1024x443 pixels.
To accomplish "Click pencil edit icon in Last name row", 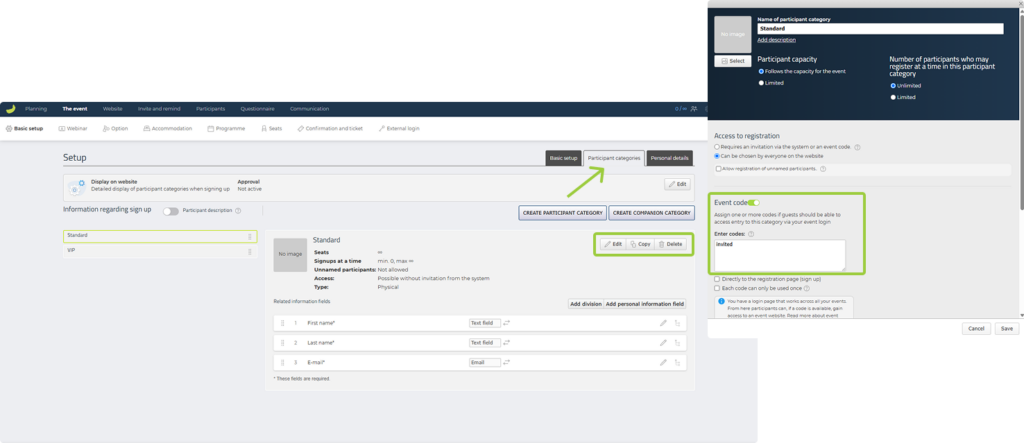I will (663, 342).
